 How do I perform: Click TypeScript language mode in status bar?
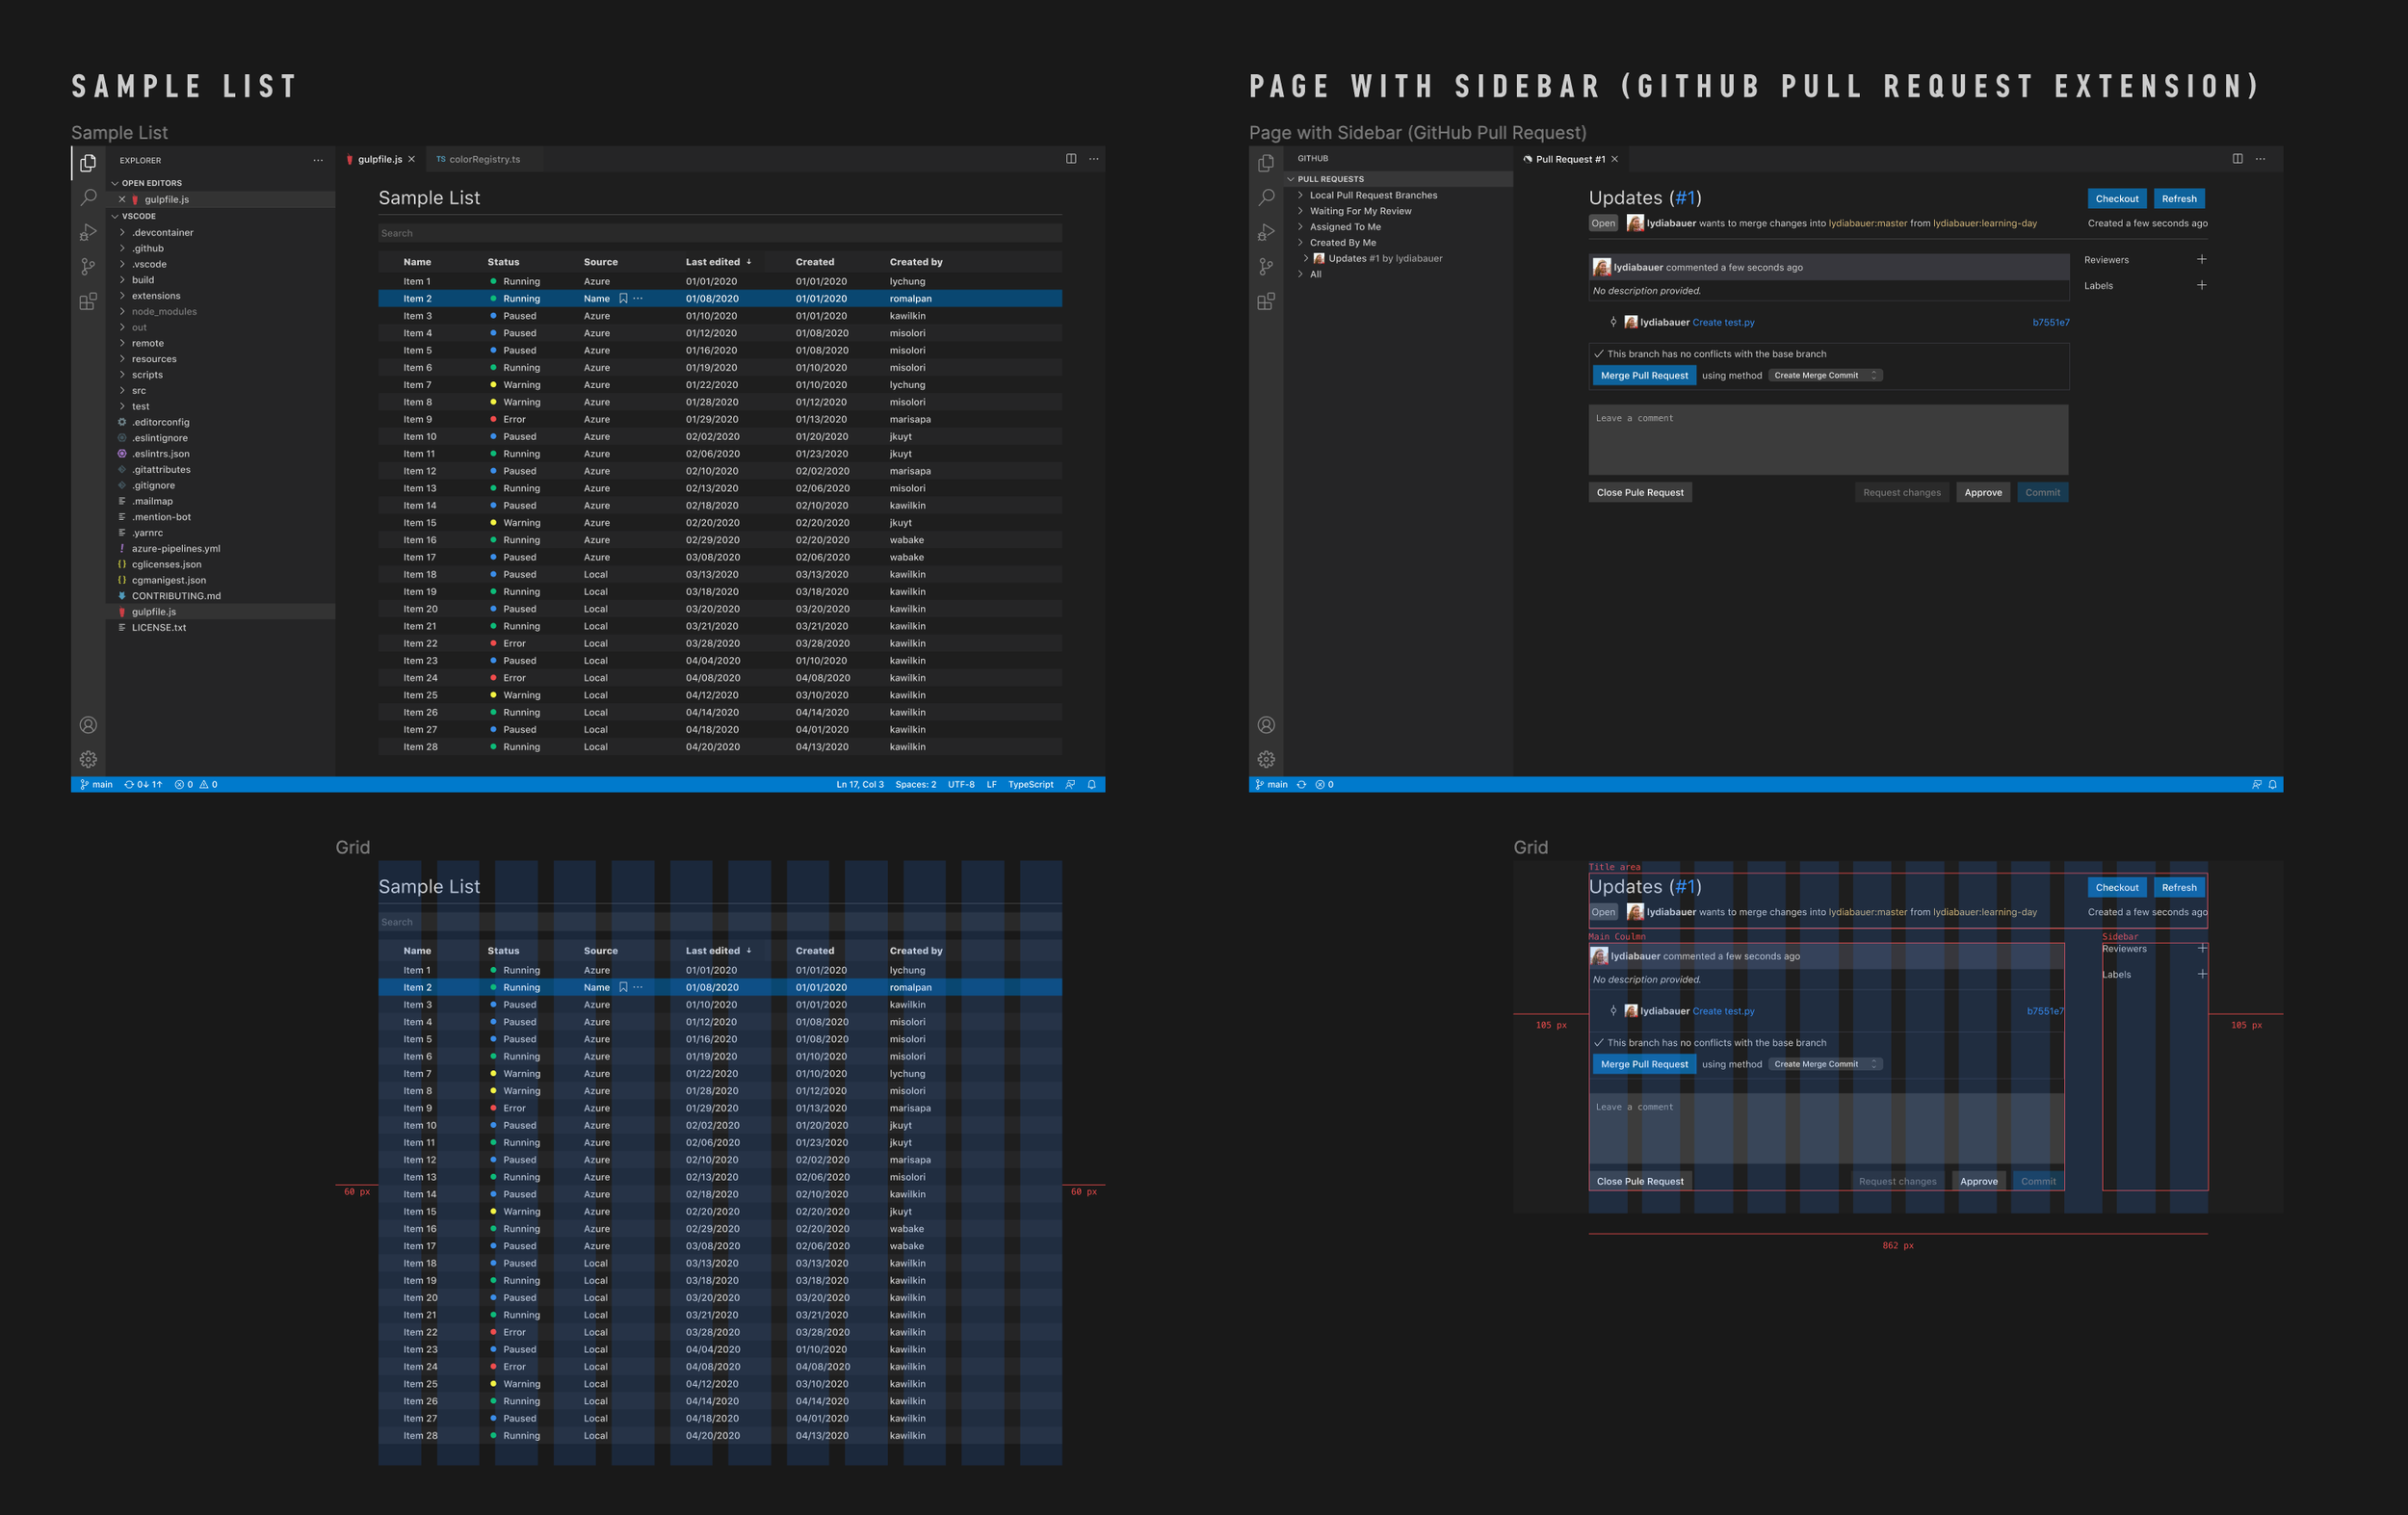coord(1030,785)
